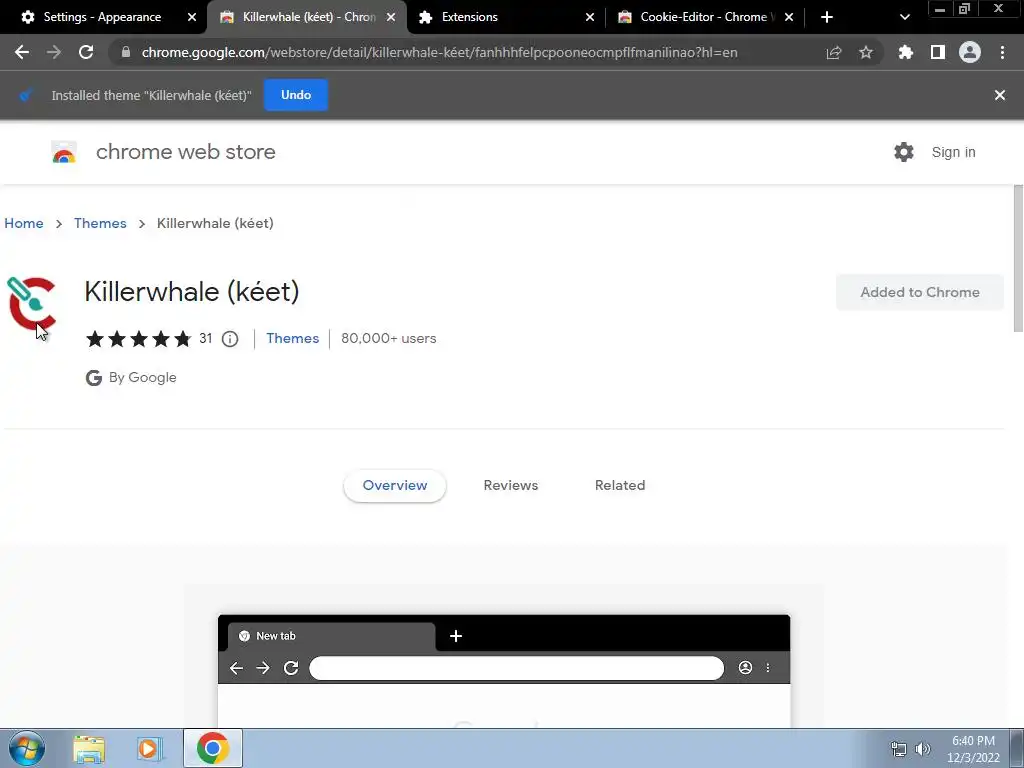Dismiss the installed theme infobar
1024x768 pixels.
pyautogui.click(x=999, y=95)
